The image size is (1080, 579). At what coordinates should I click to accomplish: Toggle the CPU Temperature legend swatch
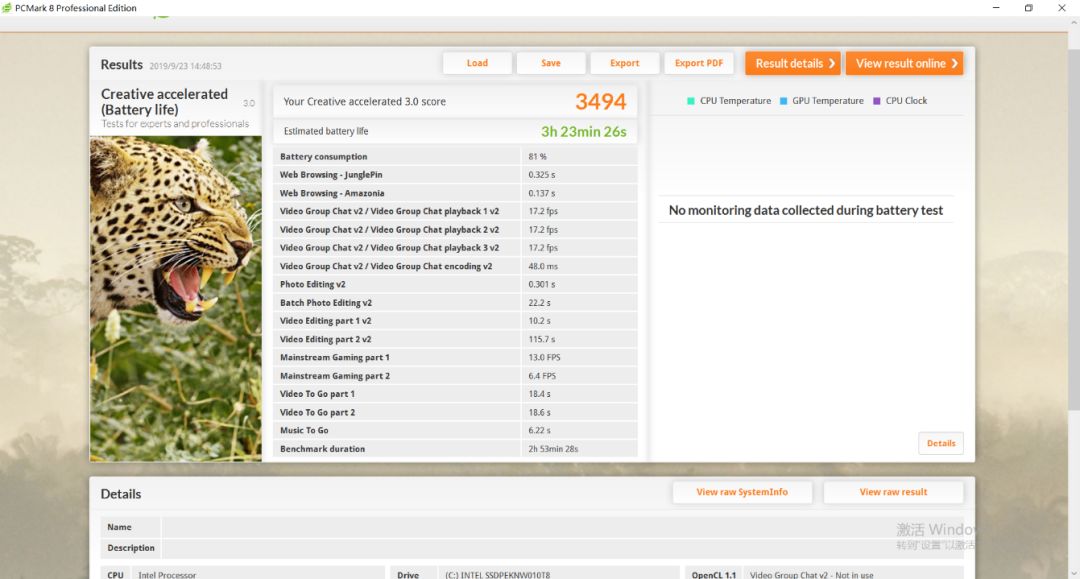click(x=691, y=101)
